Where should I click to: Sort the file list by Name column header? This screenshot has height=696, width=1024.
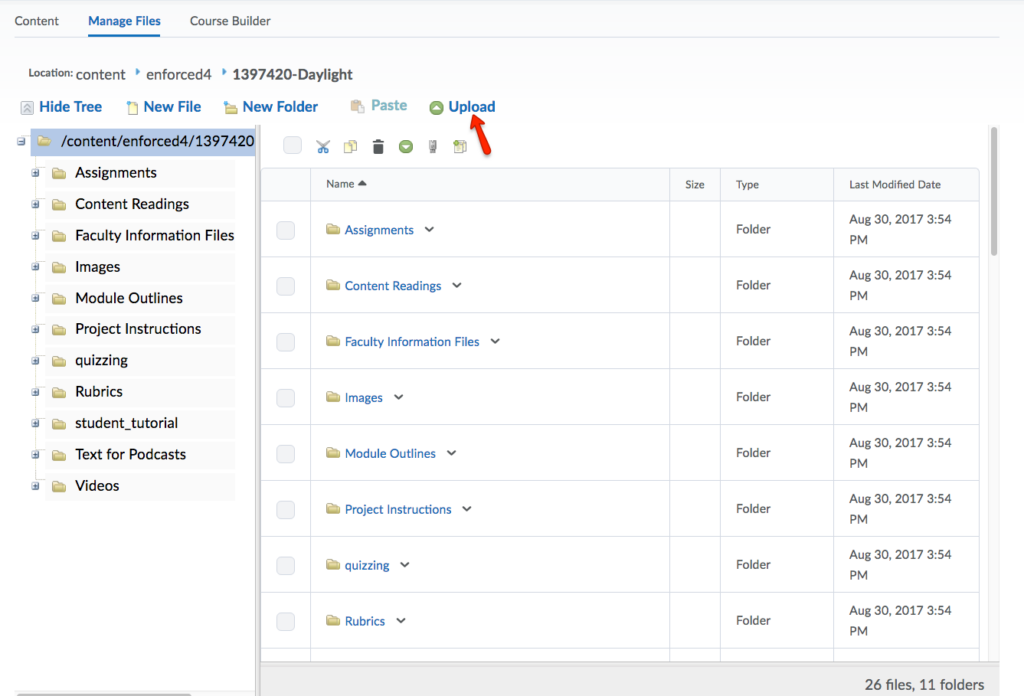340,184
